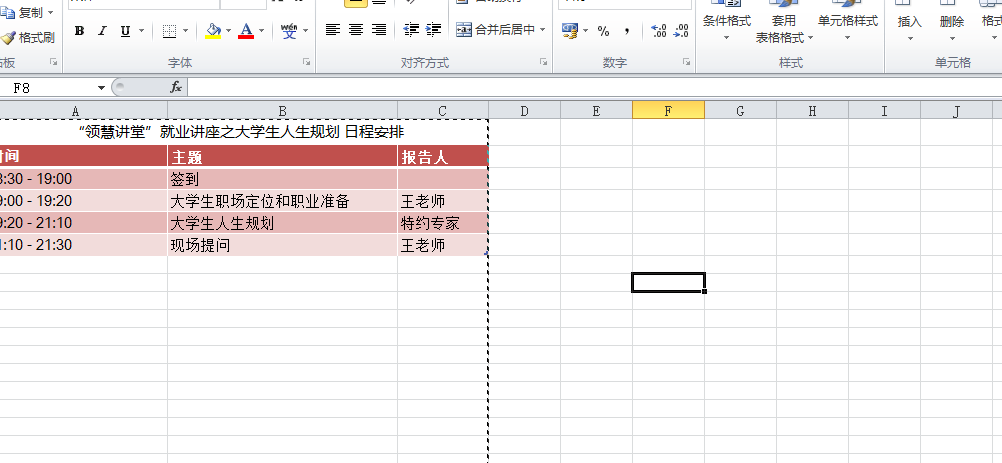Click time cell ending 21:30
1002x463 pixels.
[x=83, y=245]
